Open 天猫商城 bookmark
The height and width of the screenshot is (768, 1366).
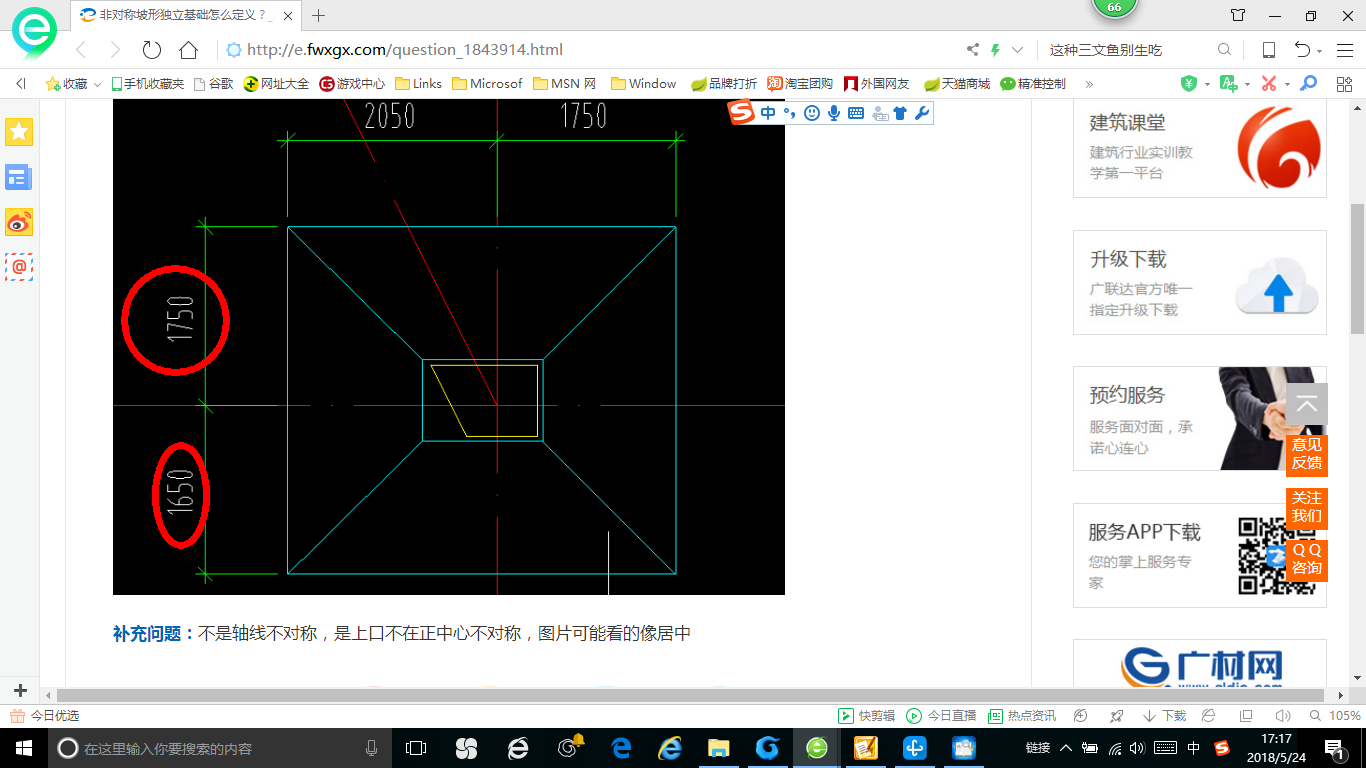(x=957, y=84)
